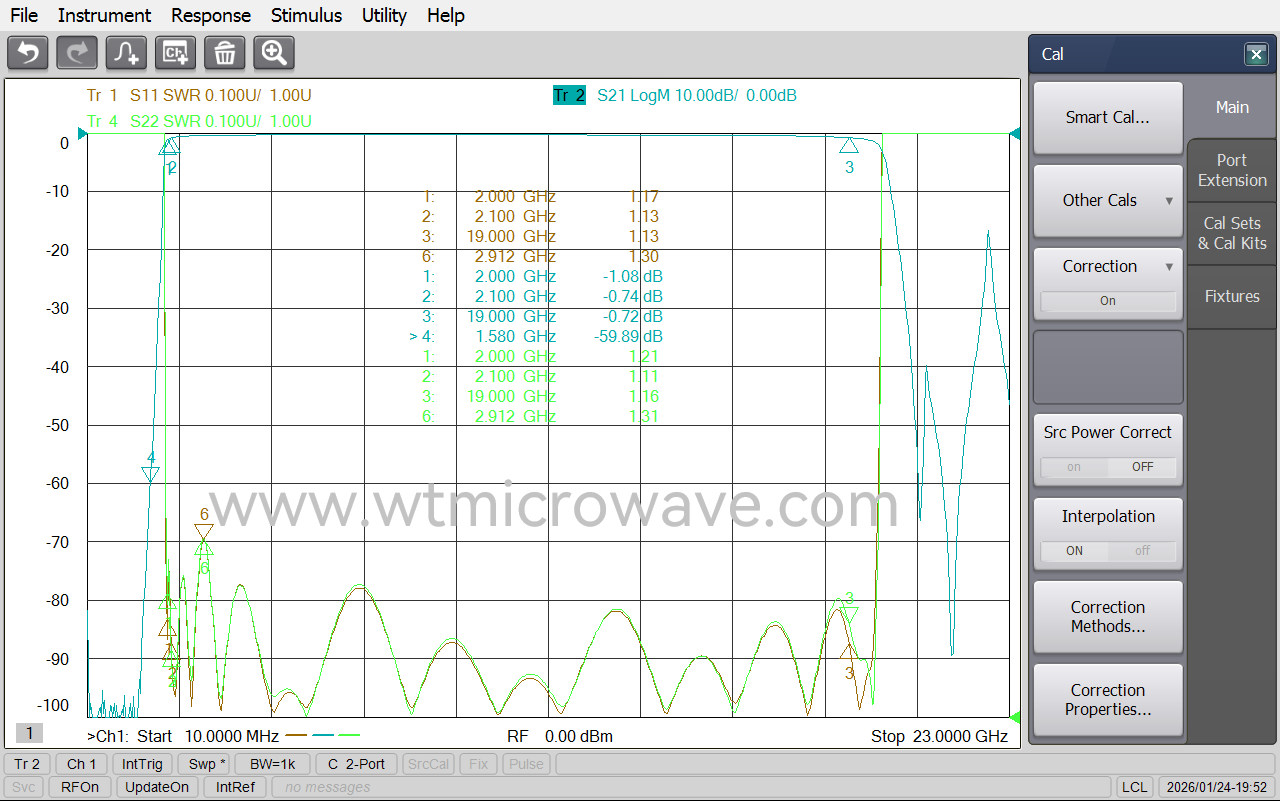Image resolution: width=1280 pixels, height=801 pixels.
Task: Open the Stimulus menu
Action: tap(306, 15)
